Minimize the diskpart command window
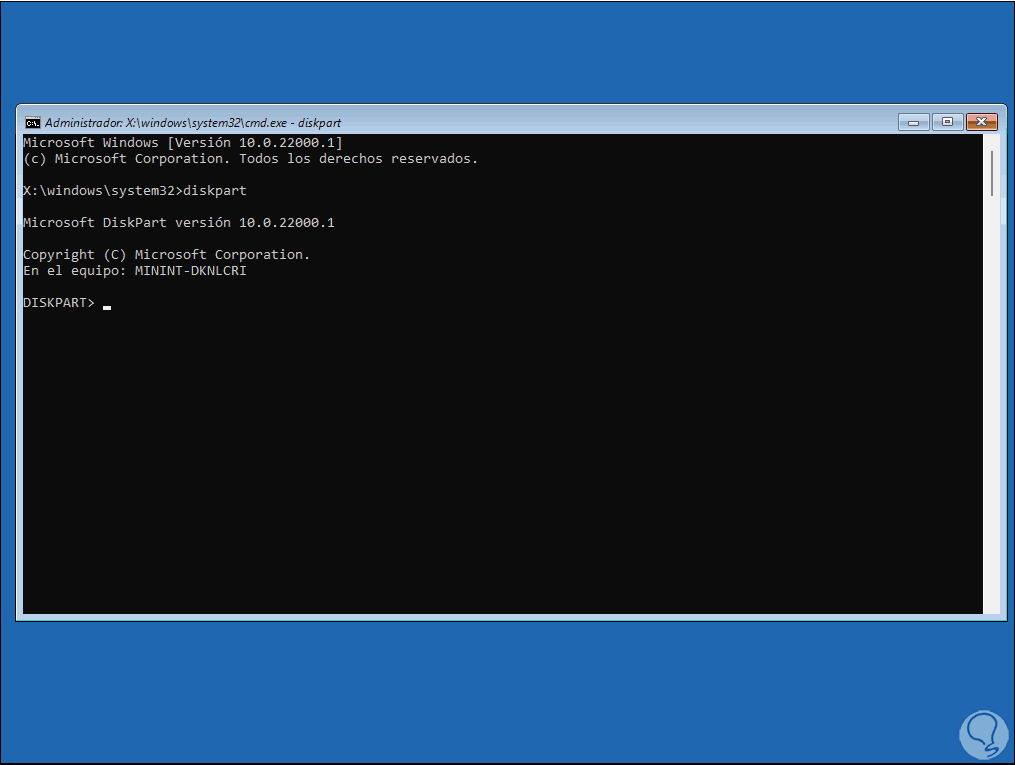Viewport: 1015px width, 765px height. [913, 122]
